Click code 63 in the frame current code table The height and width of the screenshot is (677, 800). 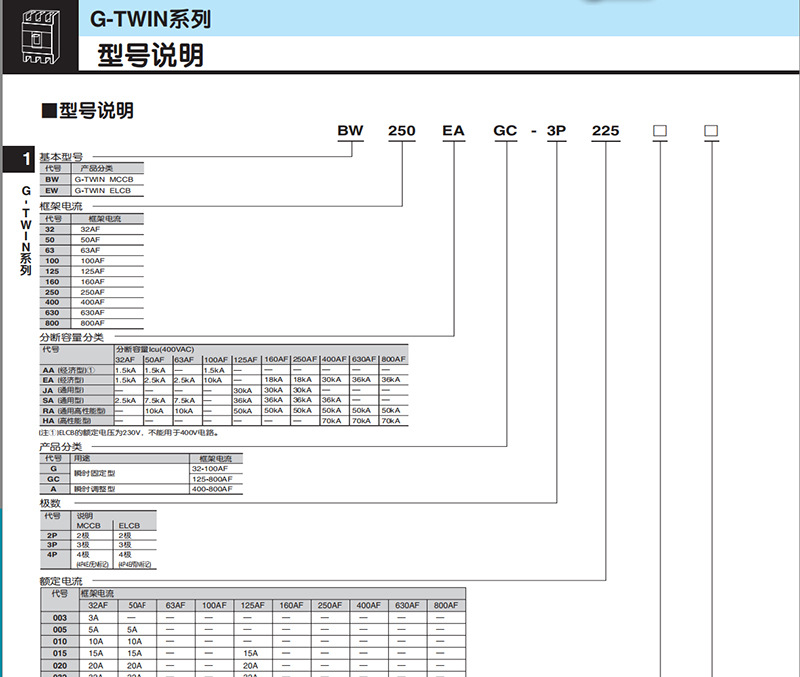(49, 250)
